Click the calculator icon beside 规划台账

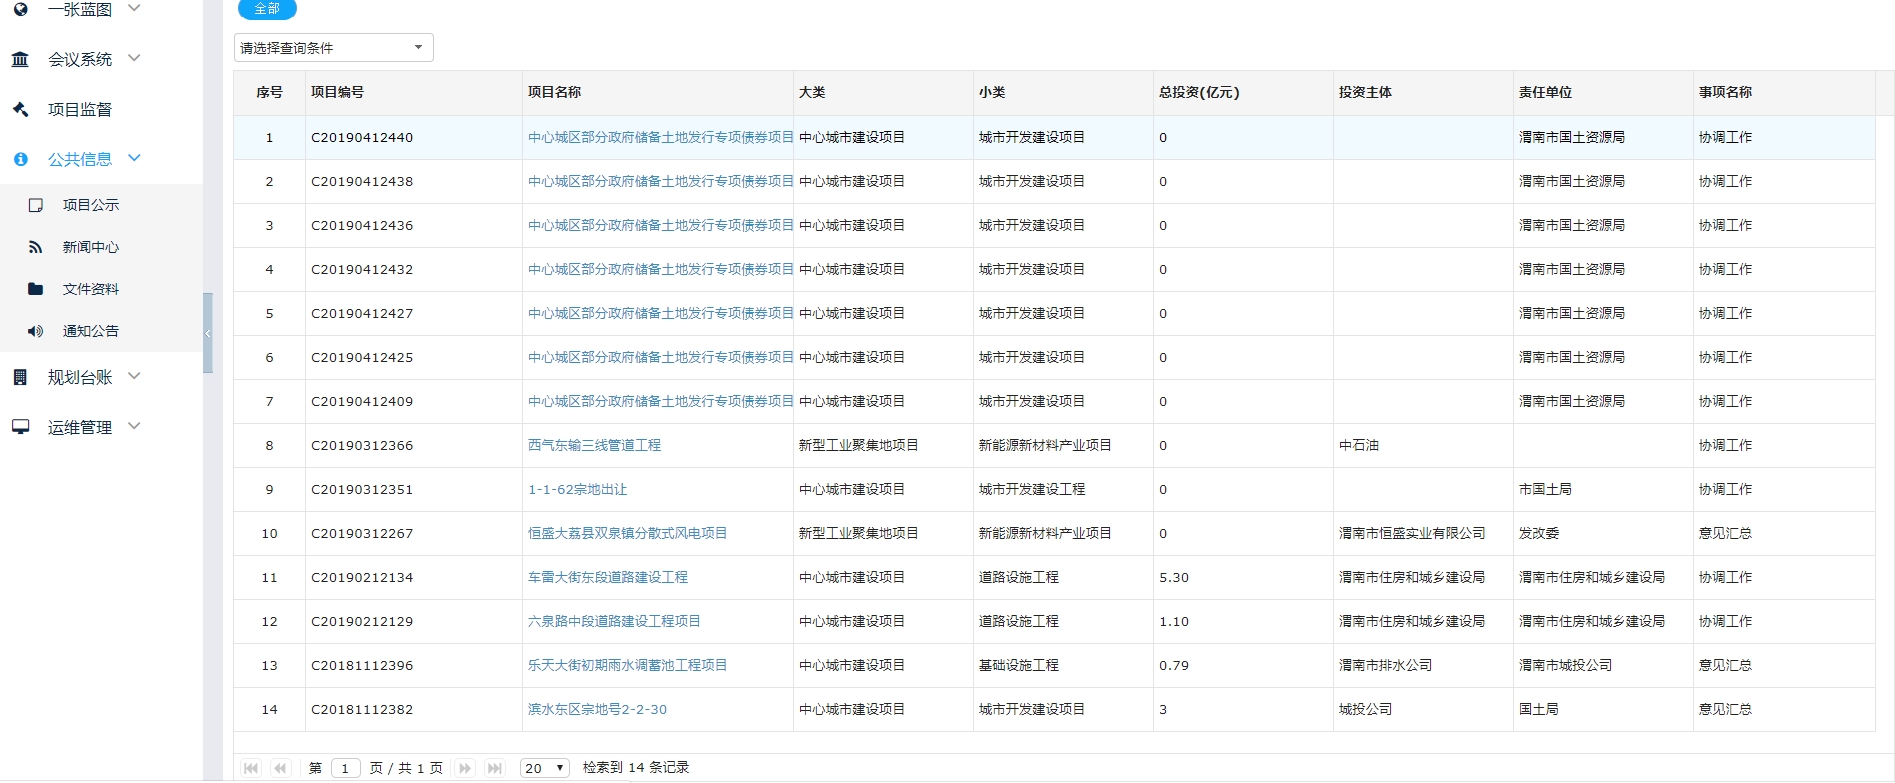pos(20,377)
